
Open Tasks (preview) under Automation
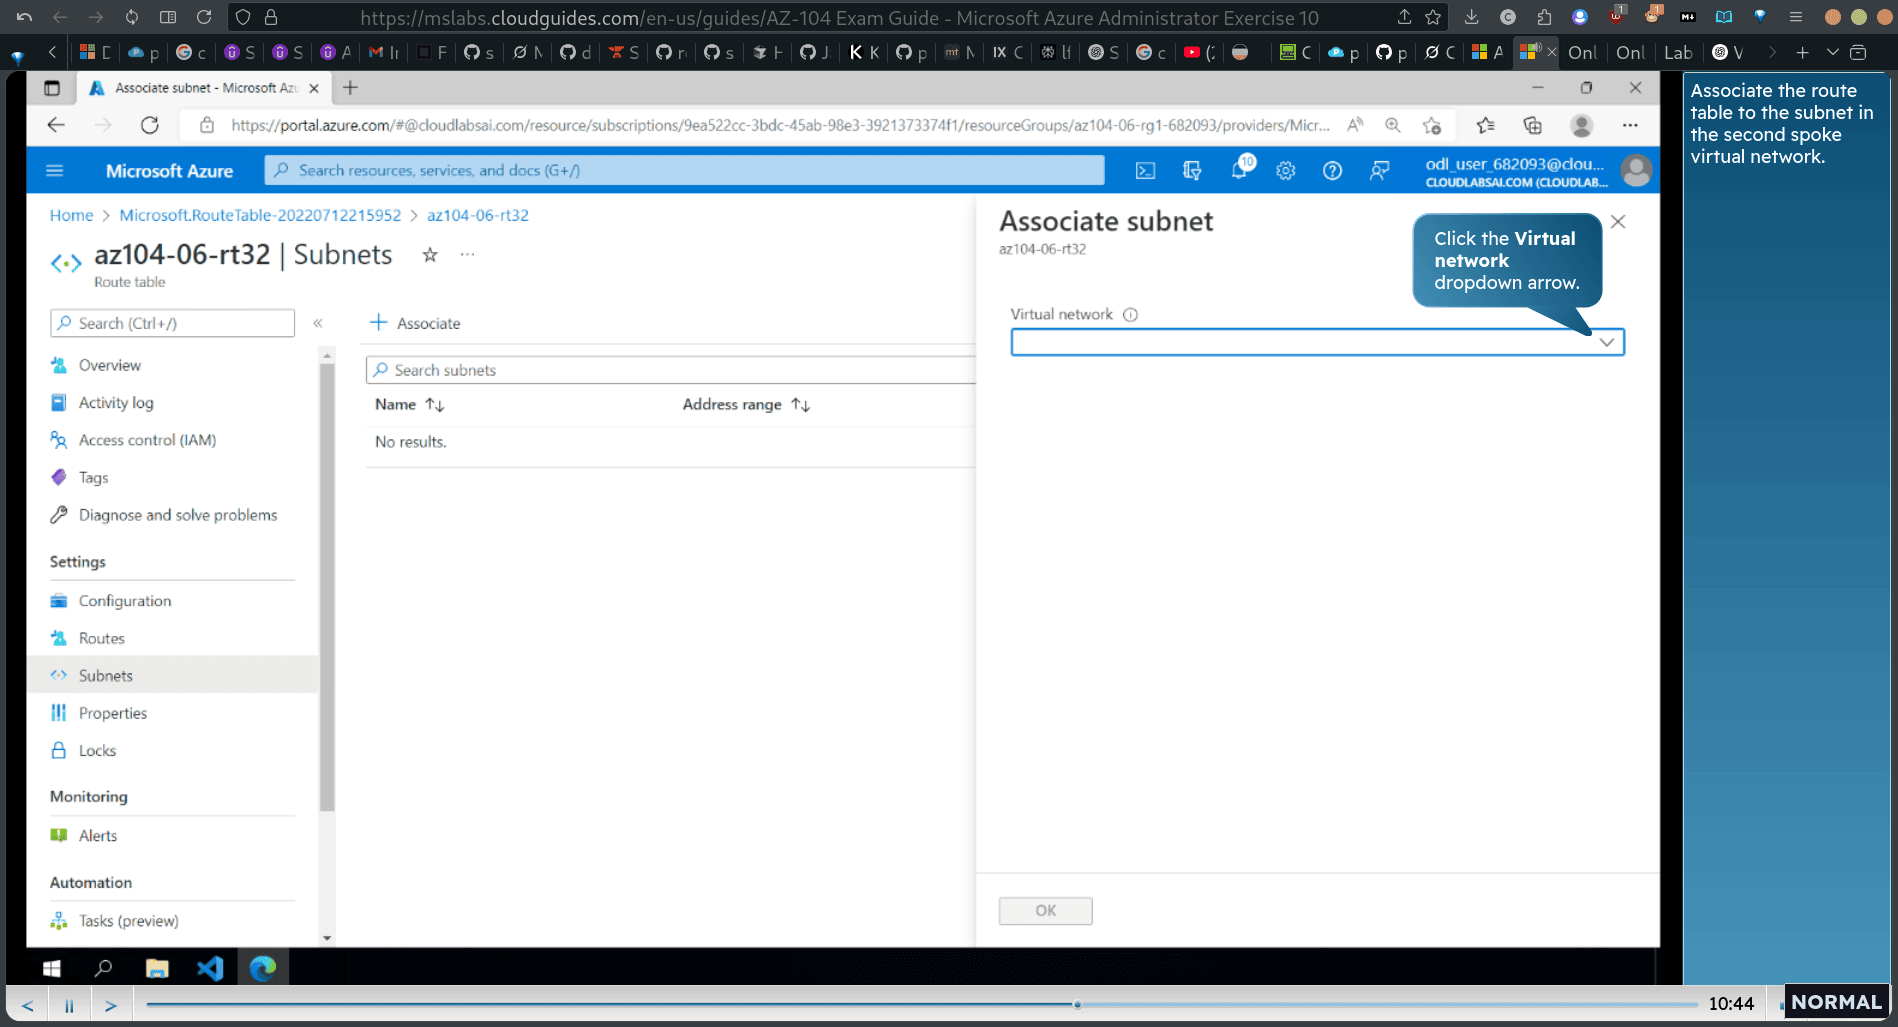pos(128,921)
